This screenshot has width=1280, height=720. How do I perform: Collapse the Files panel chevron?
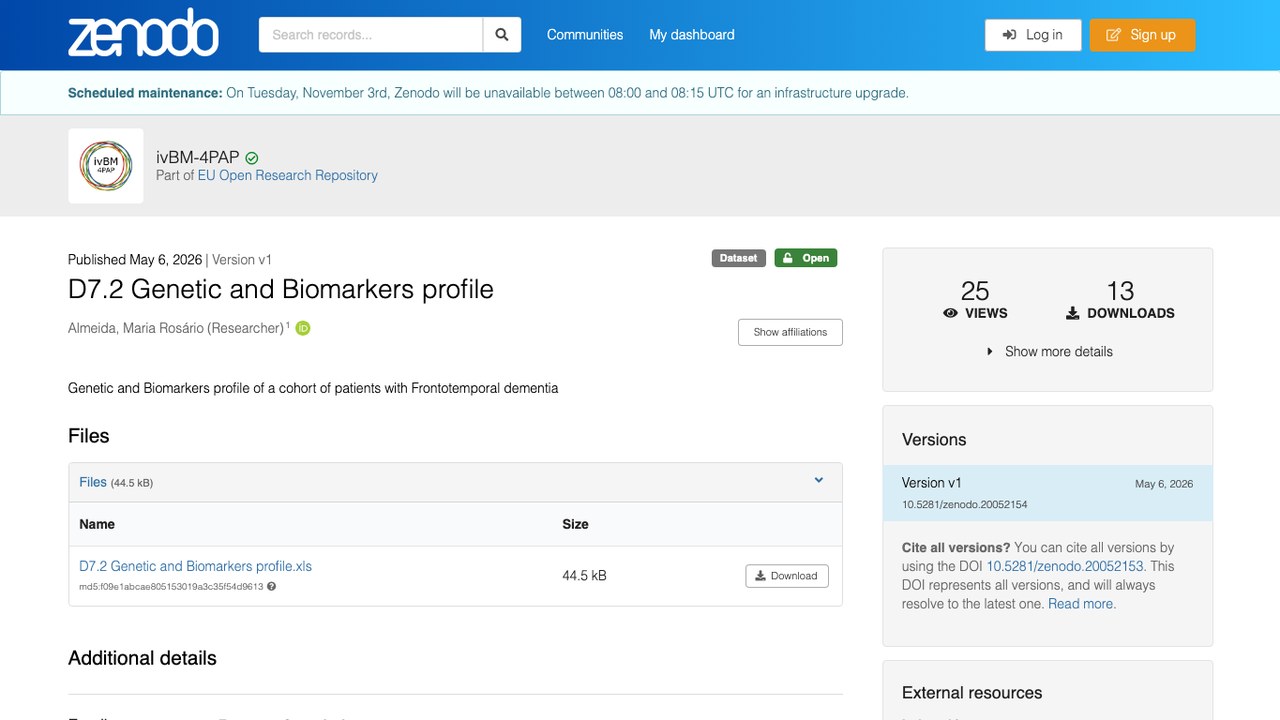coord(819,481)
